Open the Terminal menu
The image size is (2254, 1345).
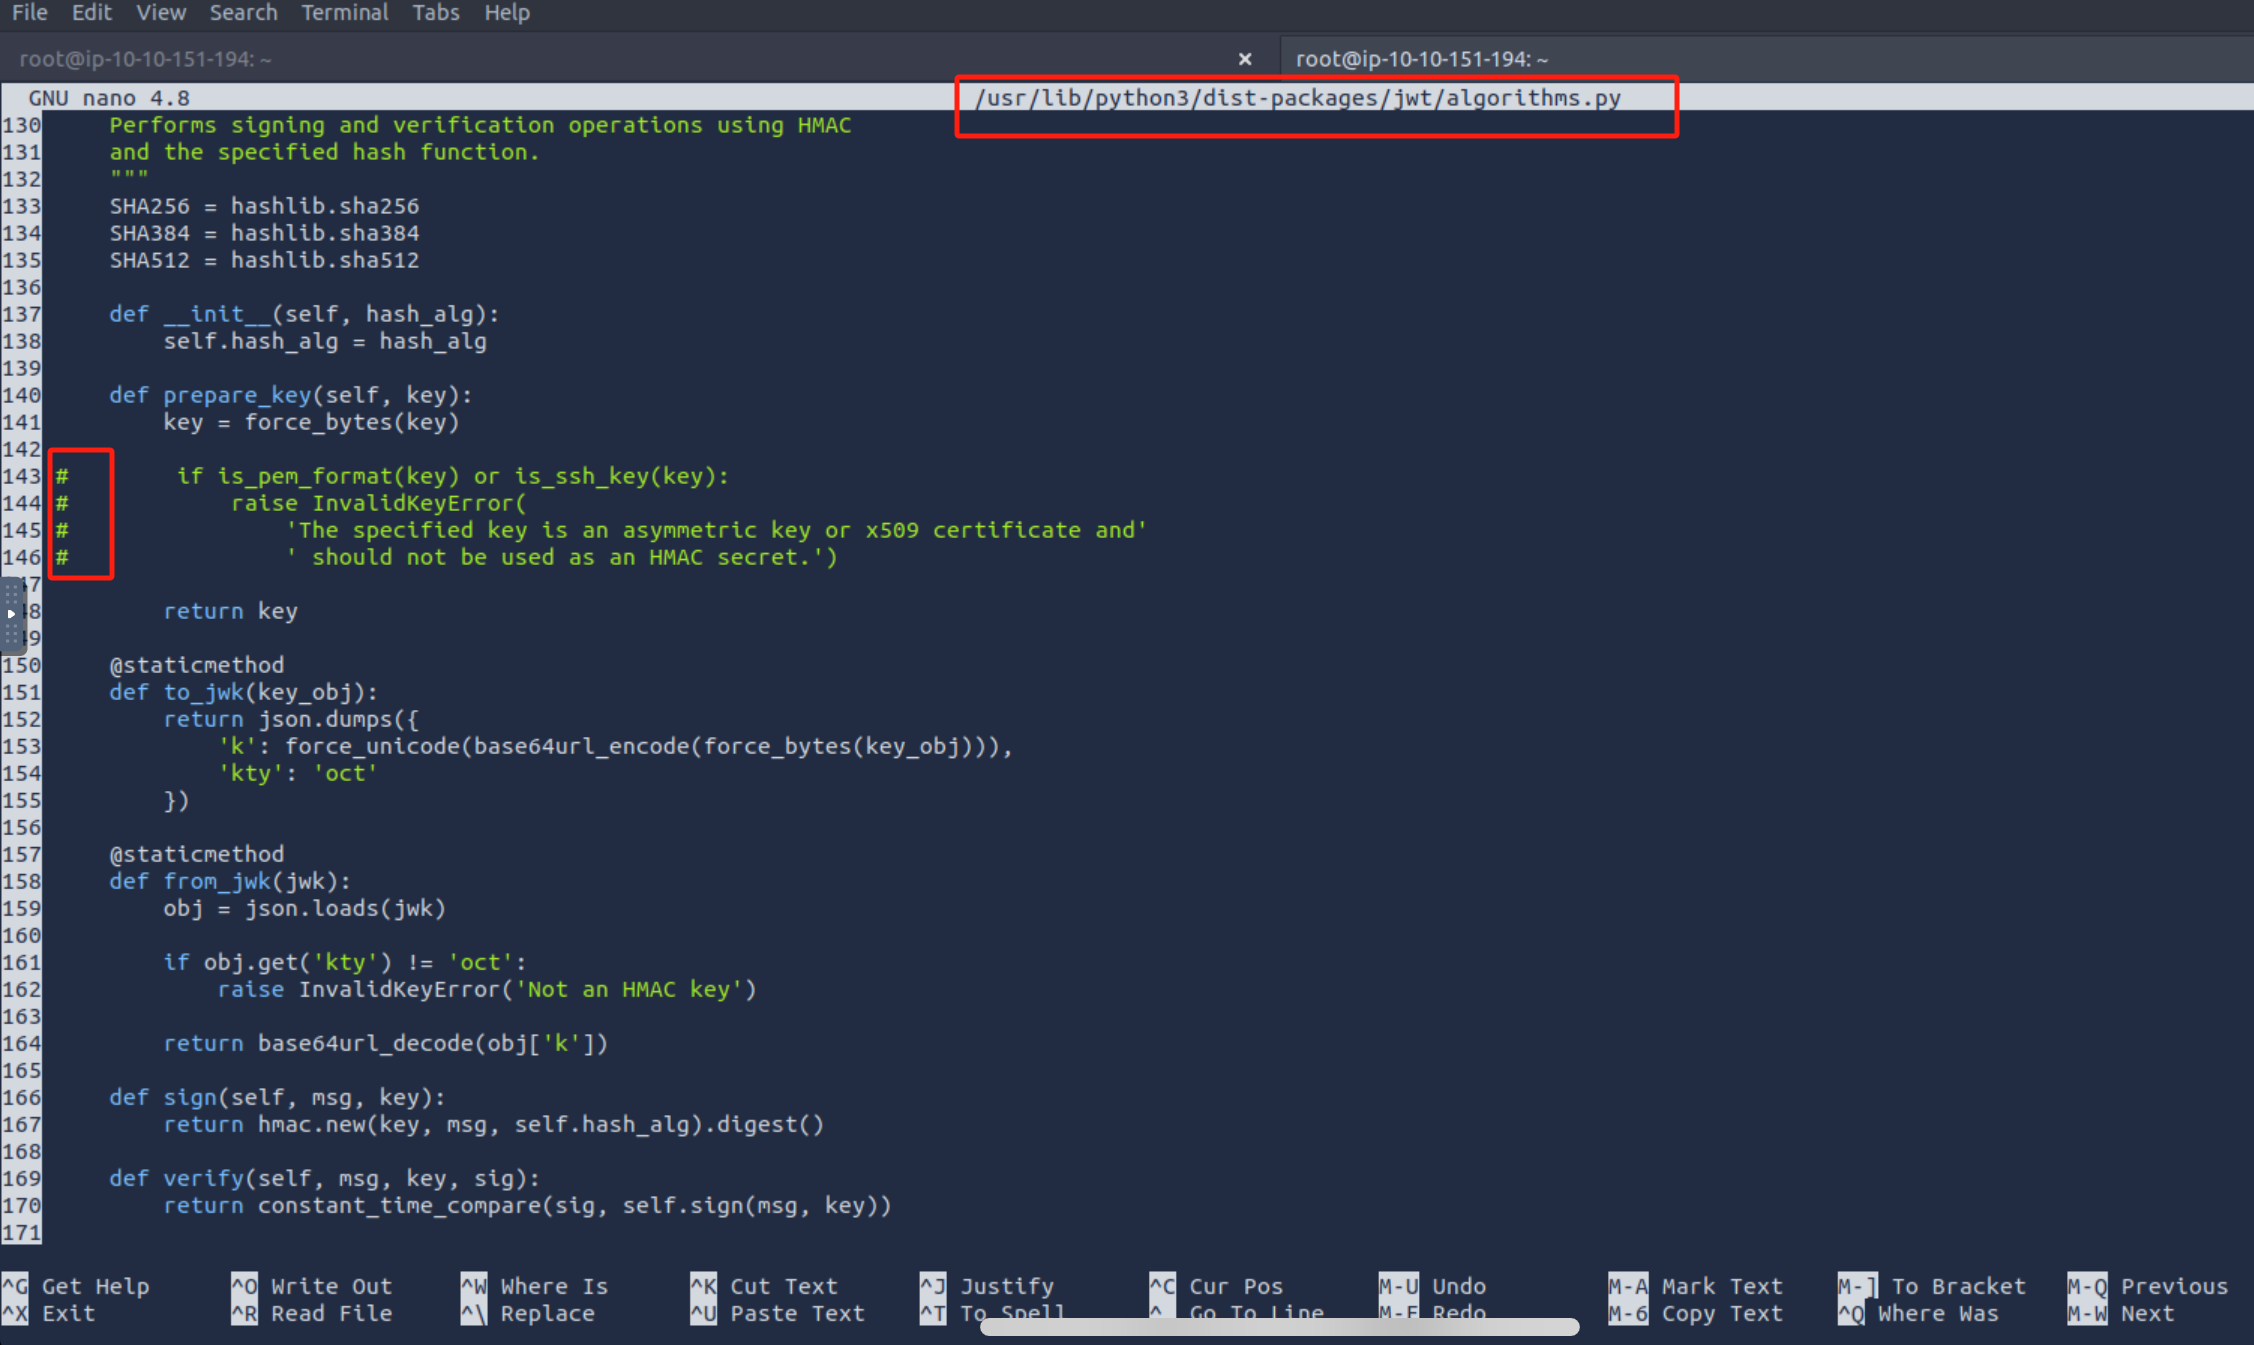[344, 13]
